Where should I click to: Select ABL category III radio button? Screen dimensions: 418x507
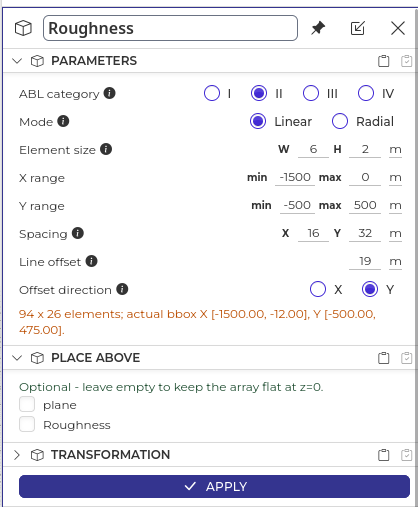(311, 93)
